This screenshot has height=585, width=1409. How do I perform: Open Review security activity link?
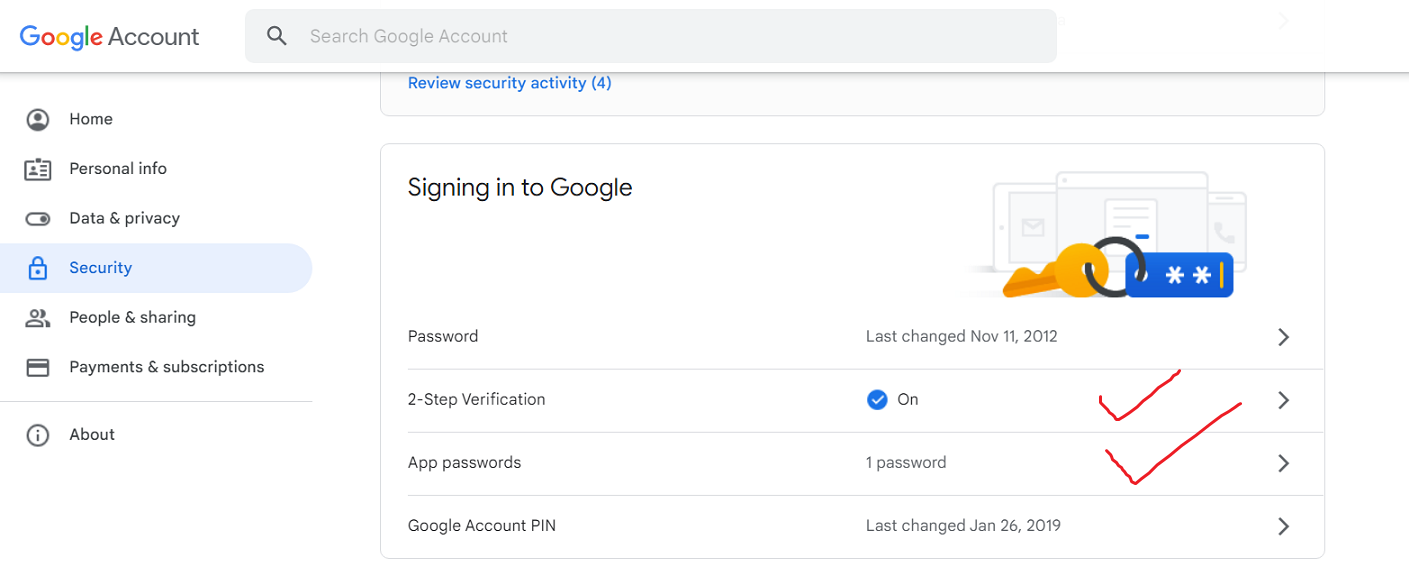[510, 82]
